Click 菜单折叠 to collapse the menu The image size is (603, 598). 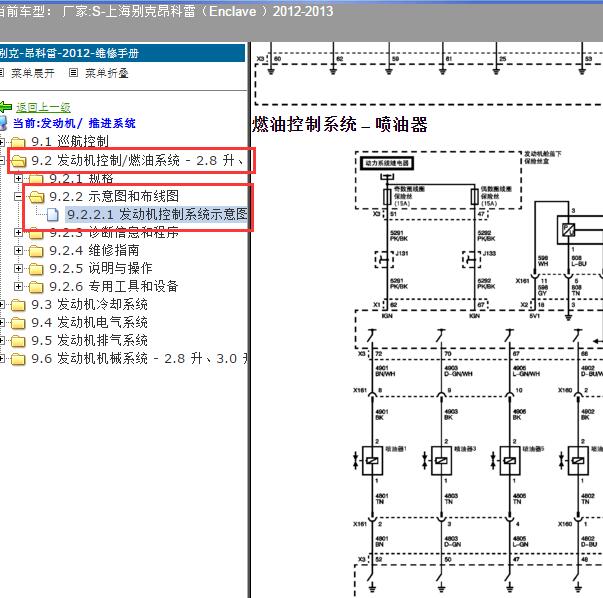(107, 73)
